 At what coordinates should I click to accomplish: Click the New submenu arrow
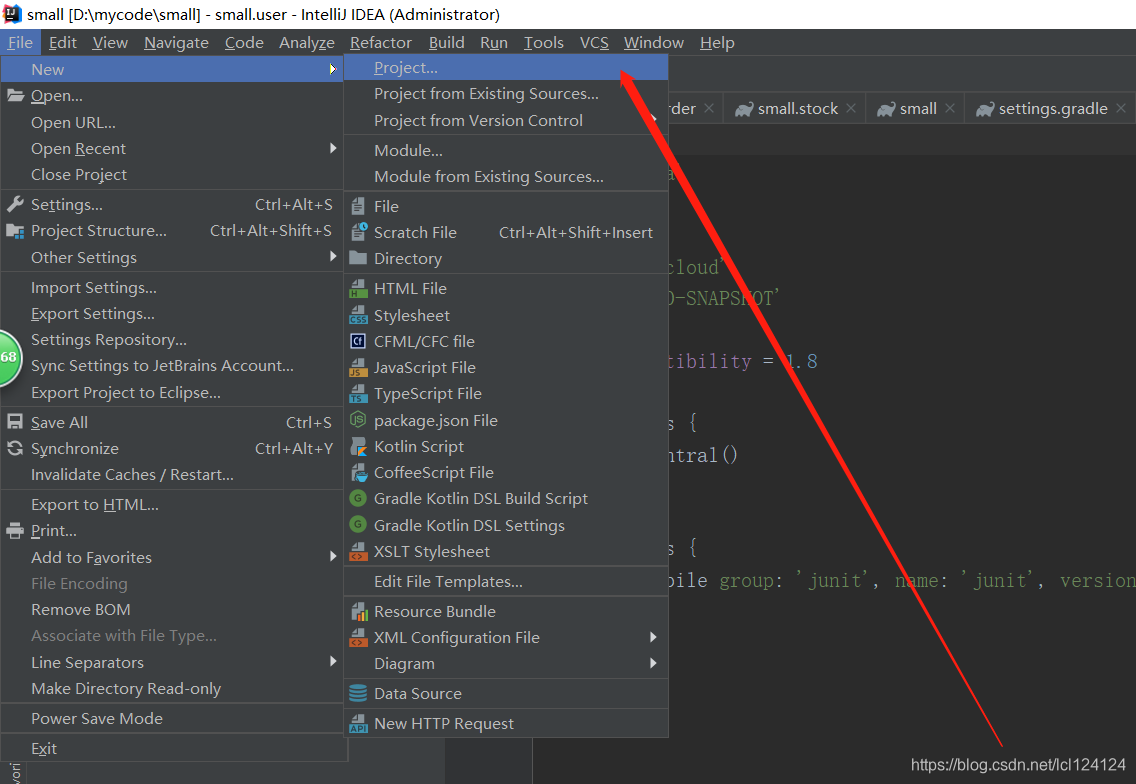(x=333, y=69)
